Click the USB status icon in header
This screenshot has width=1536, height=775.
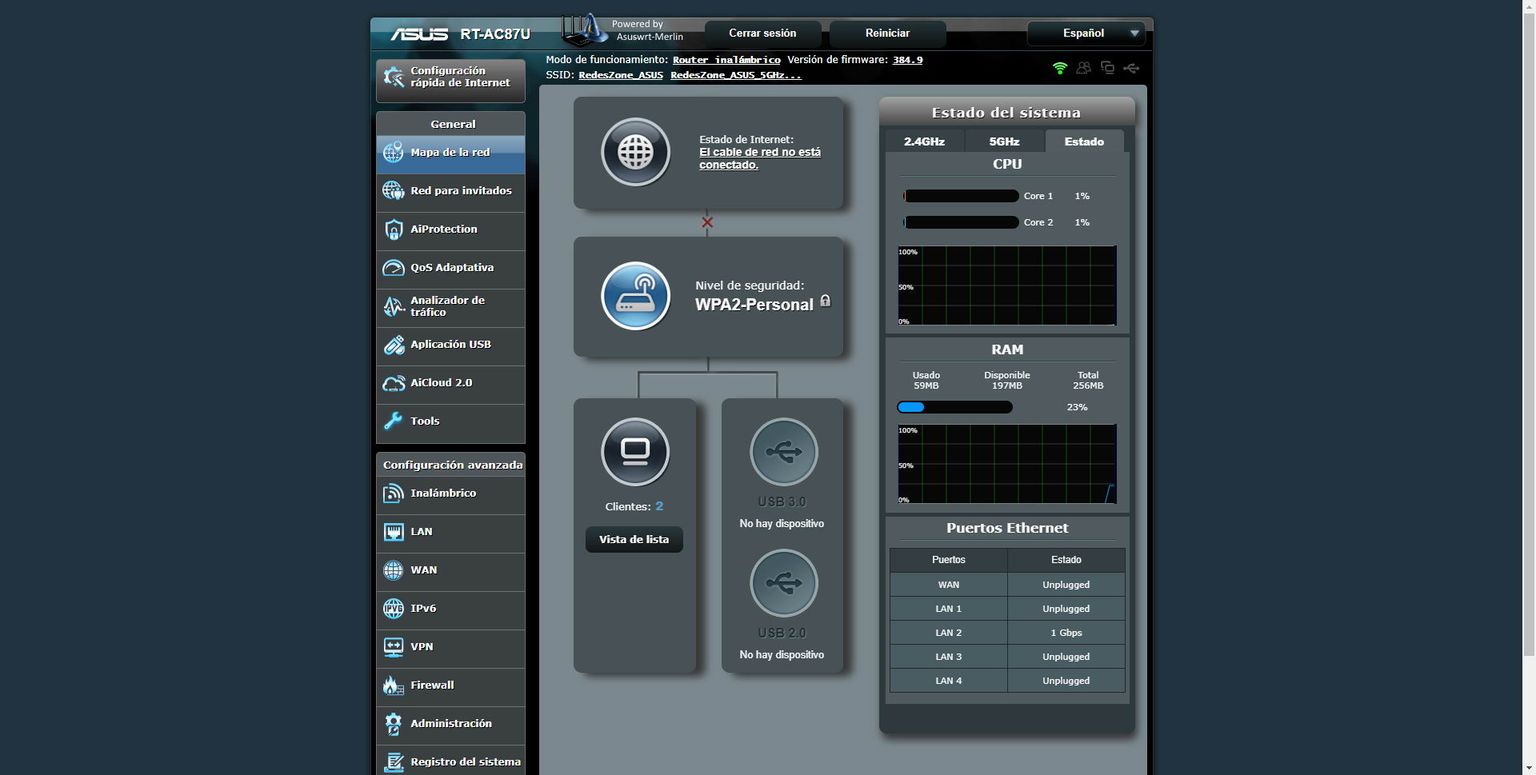pos(1131,68)
